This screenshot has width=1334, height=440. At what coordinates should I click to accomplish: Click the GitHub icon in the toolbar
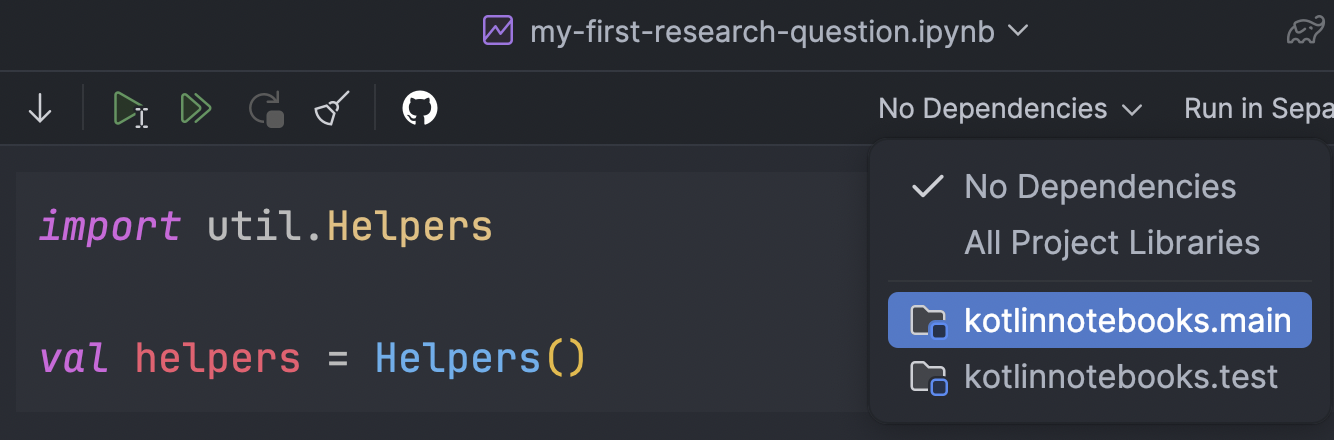420,108
